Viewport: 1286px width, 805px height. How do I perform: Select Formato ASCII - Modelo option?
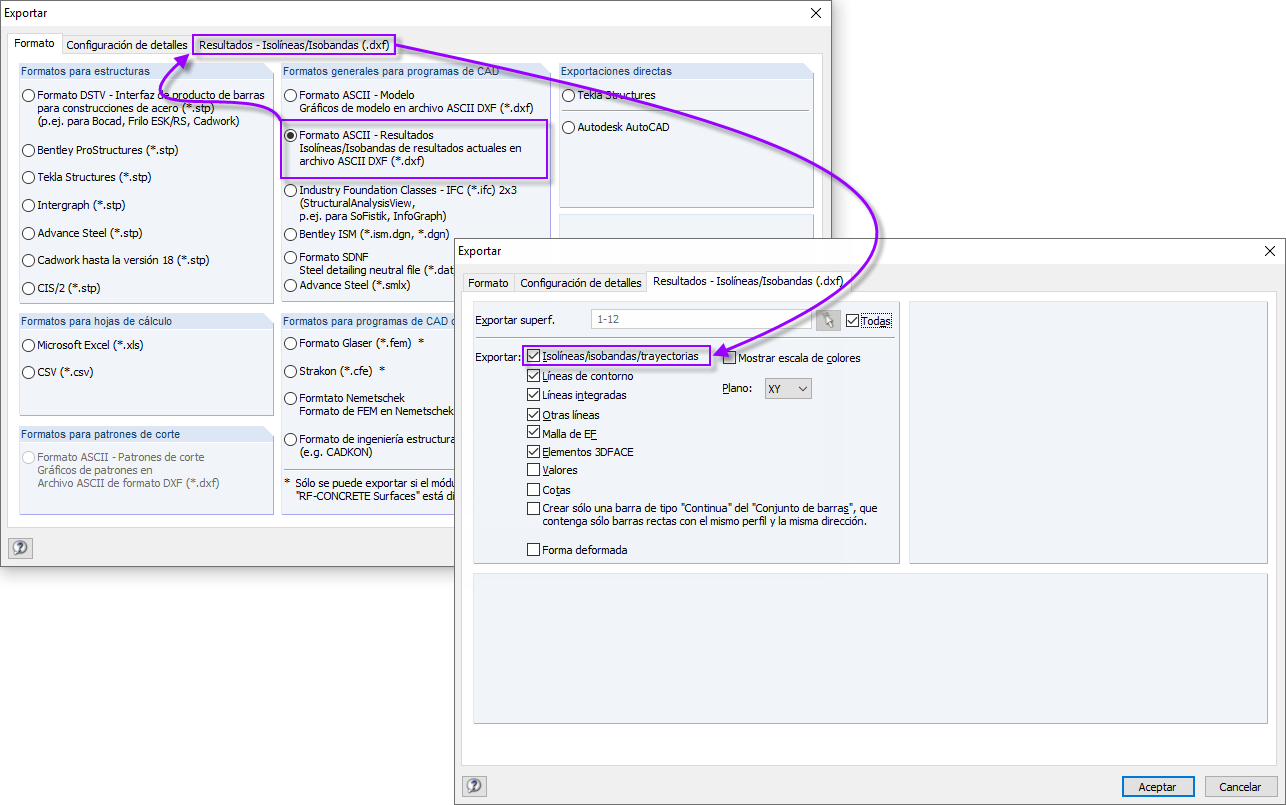pyautogui.click(x=290, y=95)
